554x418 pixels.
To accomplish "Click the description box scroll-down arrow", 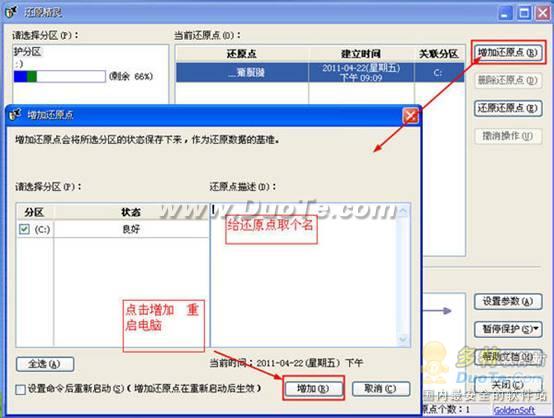I will 403,340.
